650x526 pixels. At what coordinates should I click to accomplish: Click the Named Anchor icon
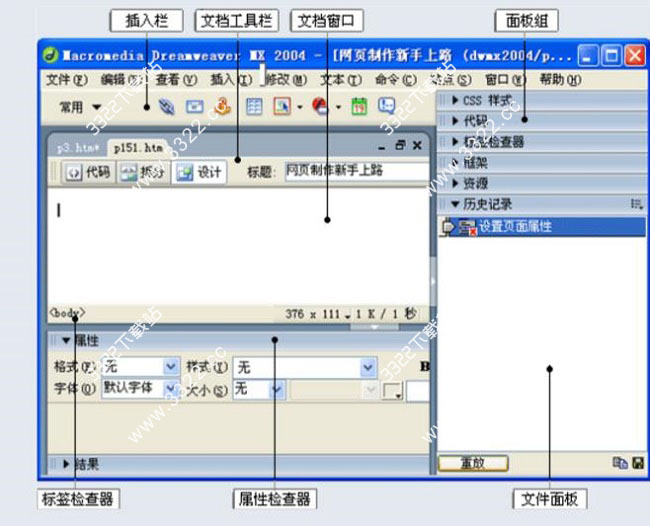point(222,107)
